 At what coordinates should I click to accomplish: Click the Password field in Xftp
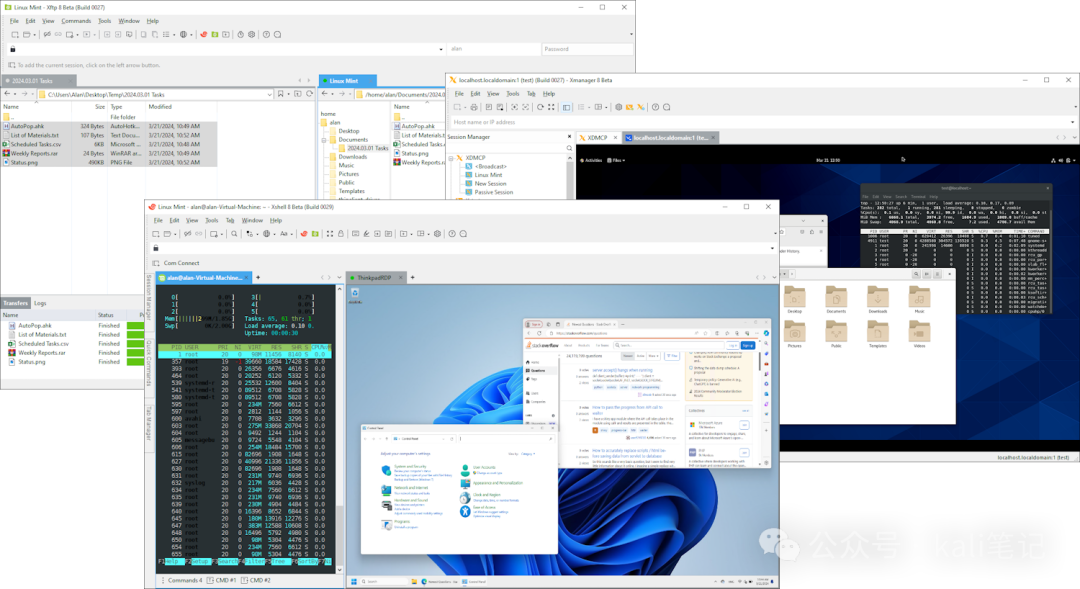pos(586,50)
